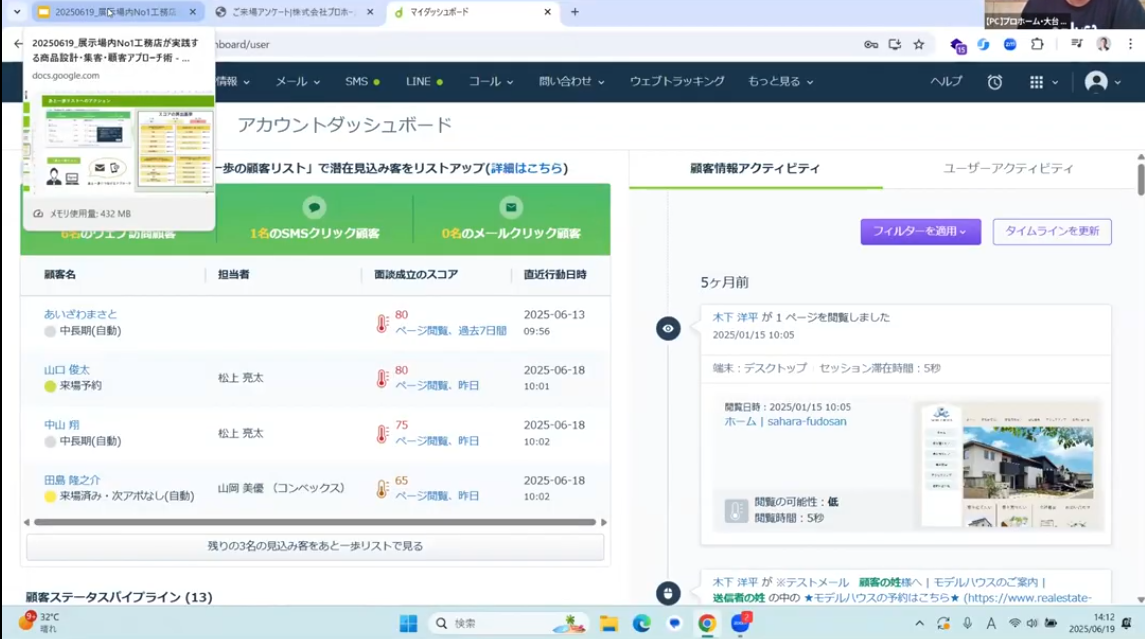Click the thermometer icon for 中山 翔
The image size is (1145, 639).
(382, 433)
